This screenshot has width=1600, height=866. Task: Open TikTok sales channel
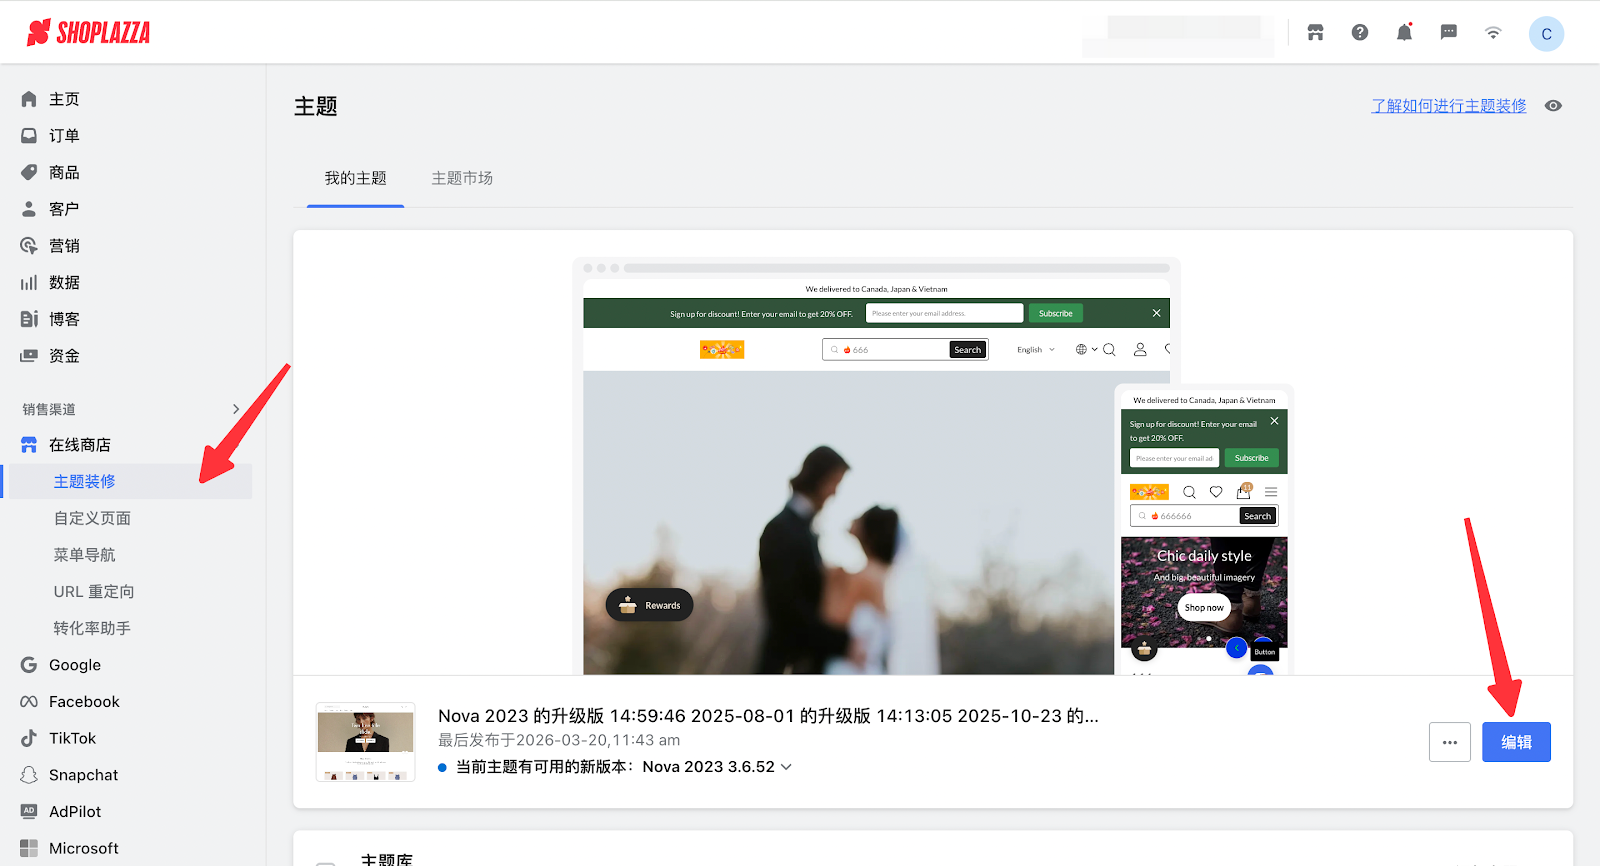pos(72,738)
